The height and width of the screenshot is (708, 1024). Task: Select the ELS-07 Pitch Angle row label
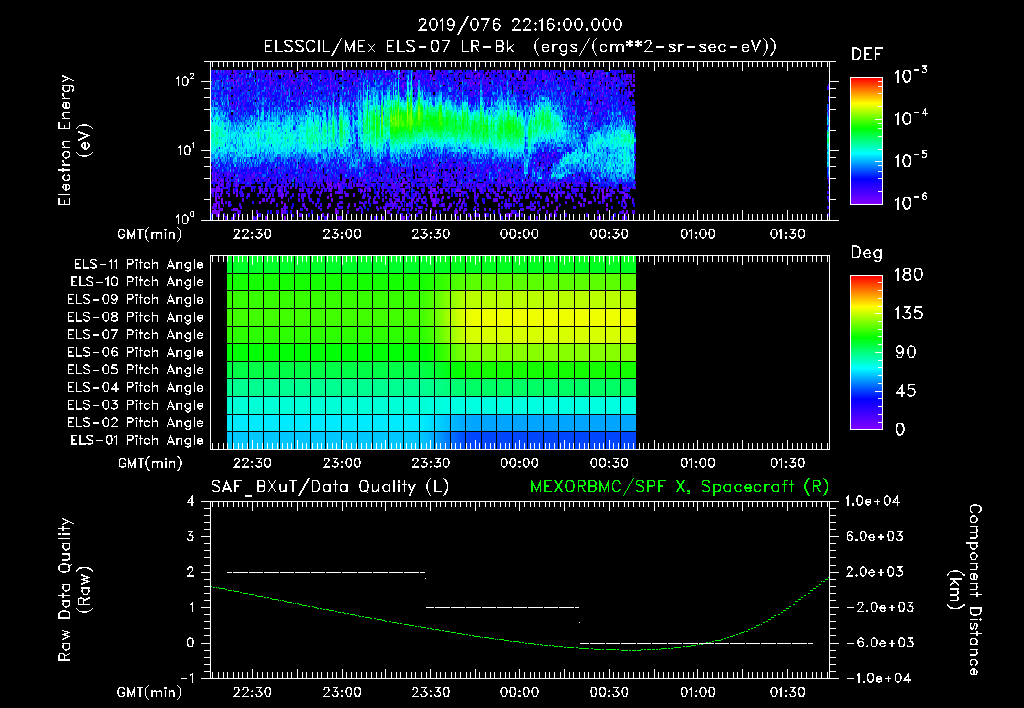[x=135, y=334]
